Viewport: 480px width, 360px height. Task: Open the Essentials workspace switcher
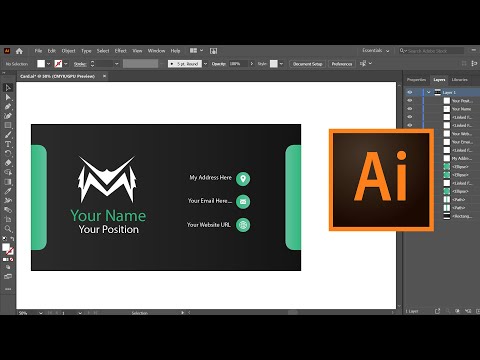376,51
